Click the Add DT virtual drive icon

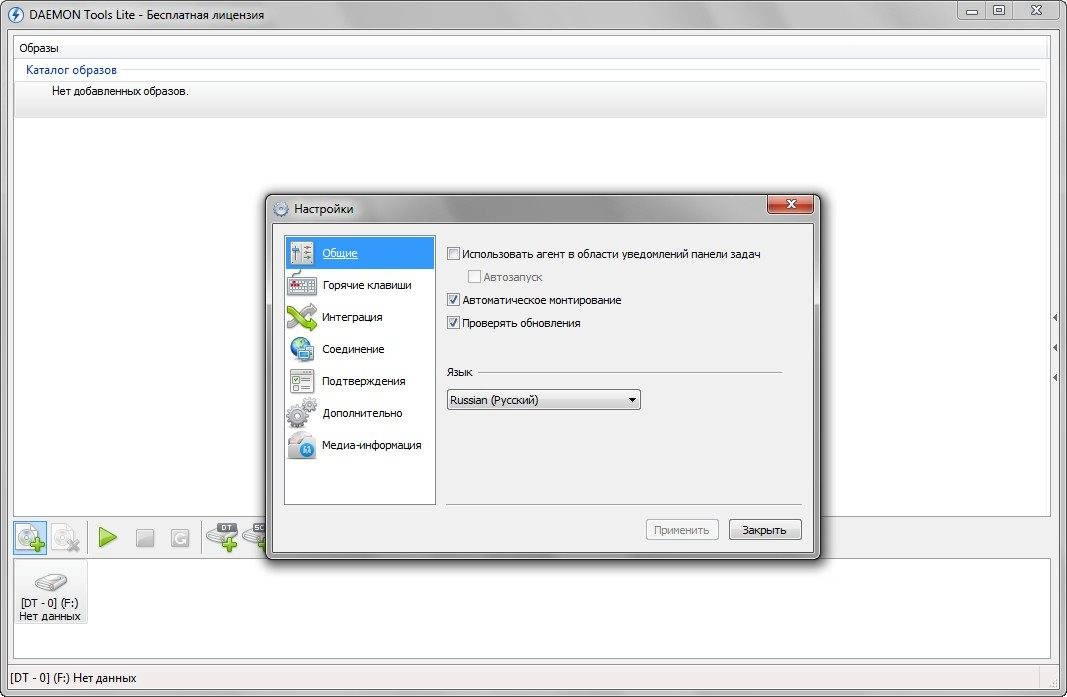coord(223,537)
